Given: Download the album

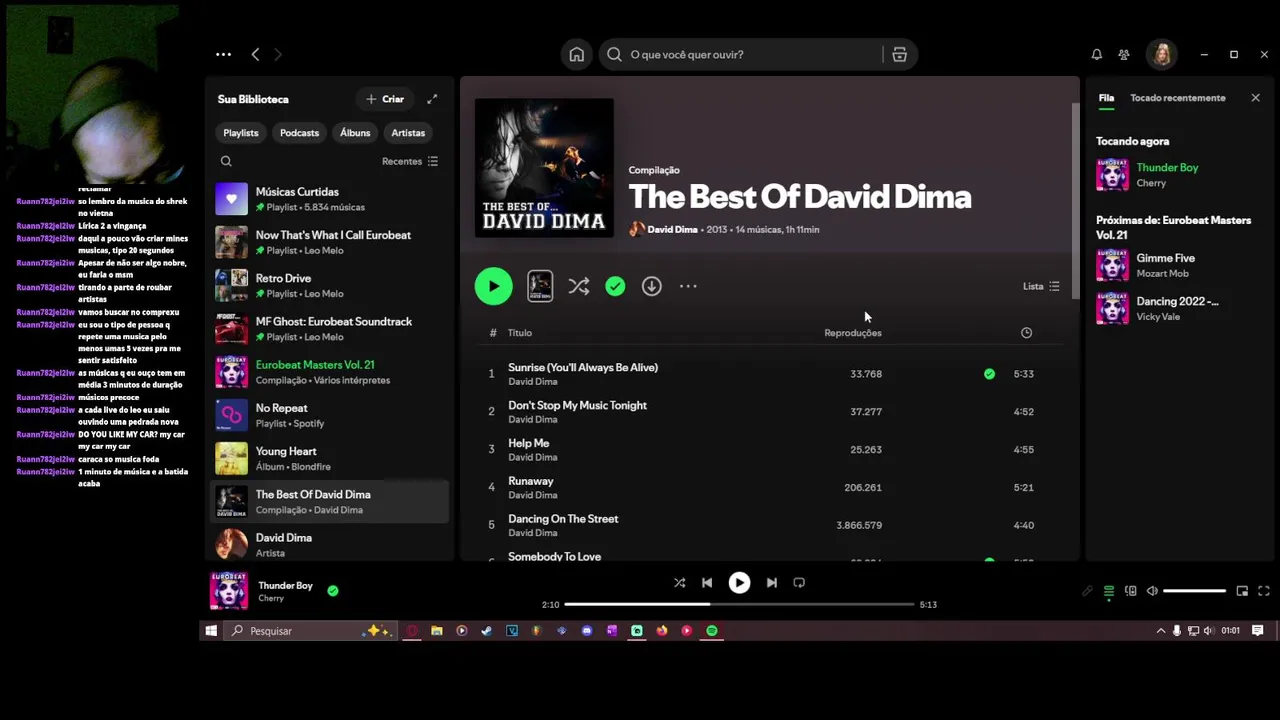Looking at the screenshot, I should point(651,286).
